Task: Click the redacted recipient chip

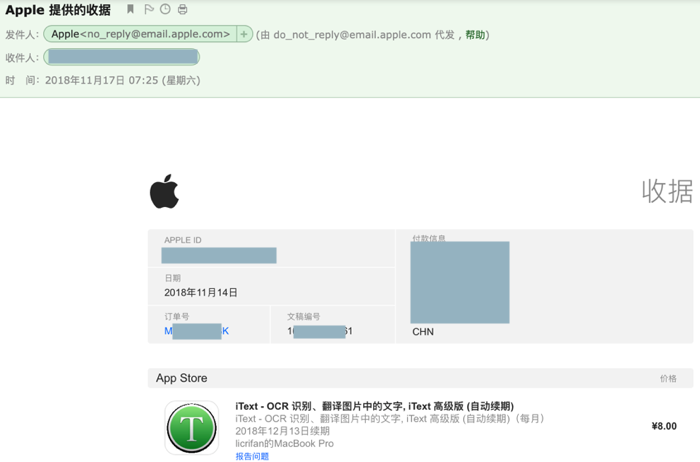Action: (121, 57)
